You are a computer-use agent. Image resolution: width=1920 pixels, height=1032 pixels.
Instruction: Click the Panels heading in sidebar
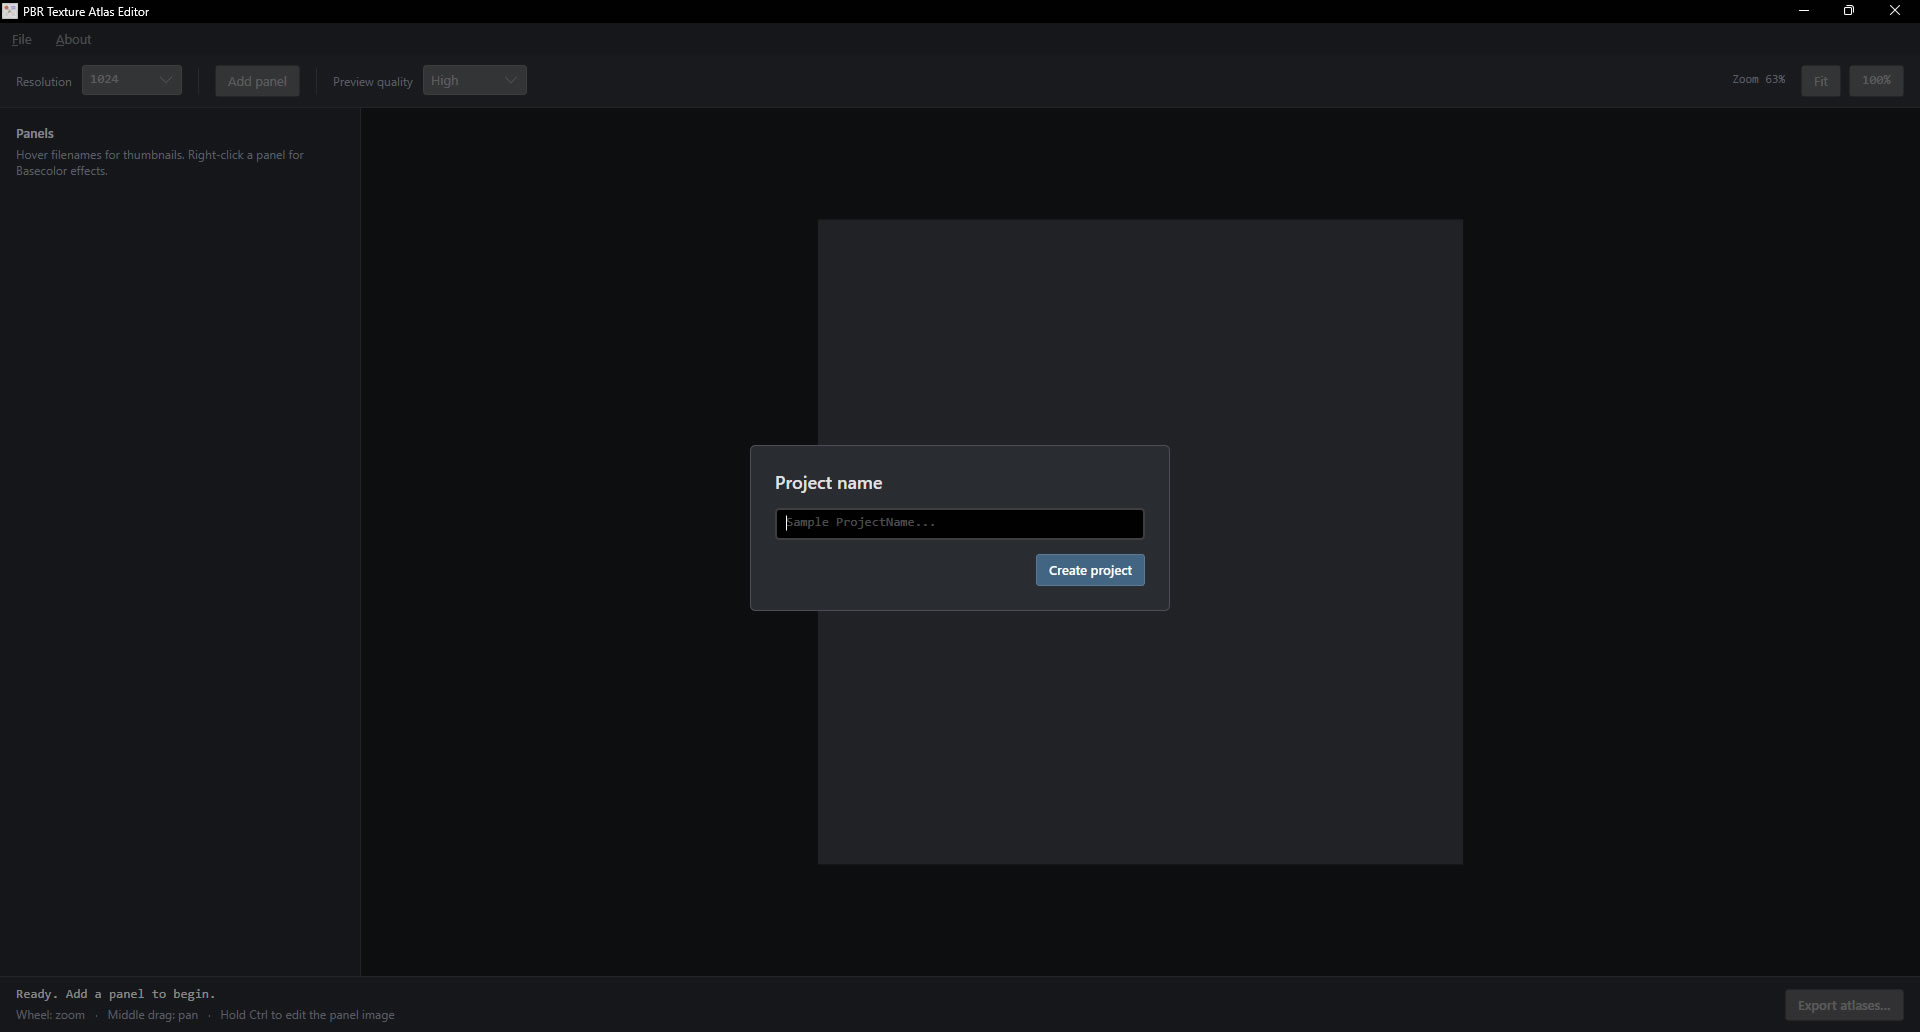35,133
